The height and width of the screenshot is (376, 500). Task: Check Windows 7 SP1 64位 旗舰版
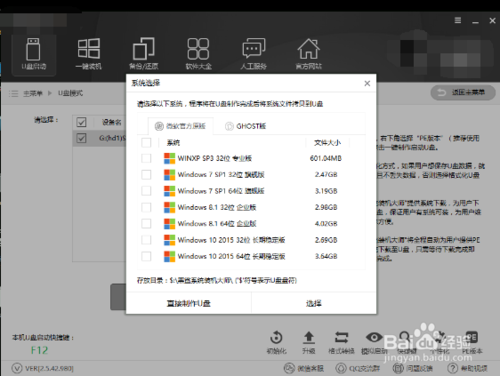pos(146,191)
